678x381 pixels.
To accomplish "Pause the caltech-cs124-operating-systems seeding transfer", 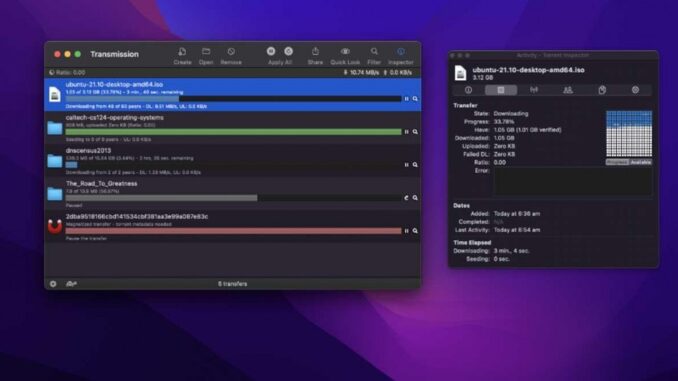I will pyautogui.click(x=406, y=132).
